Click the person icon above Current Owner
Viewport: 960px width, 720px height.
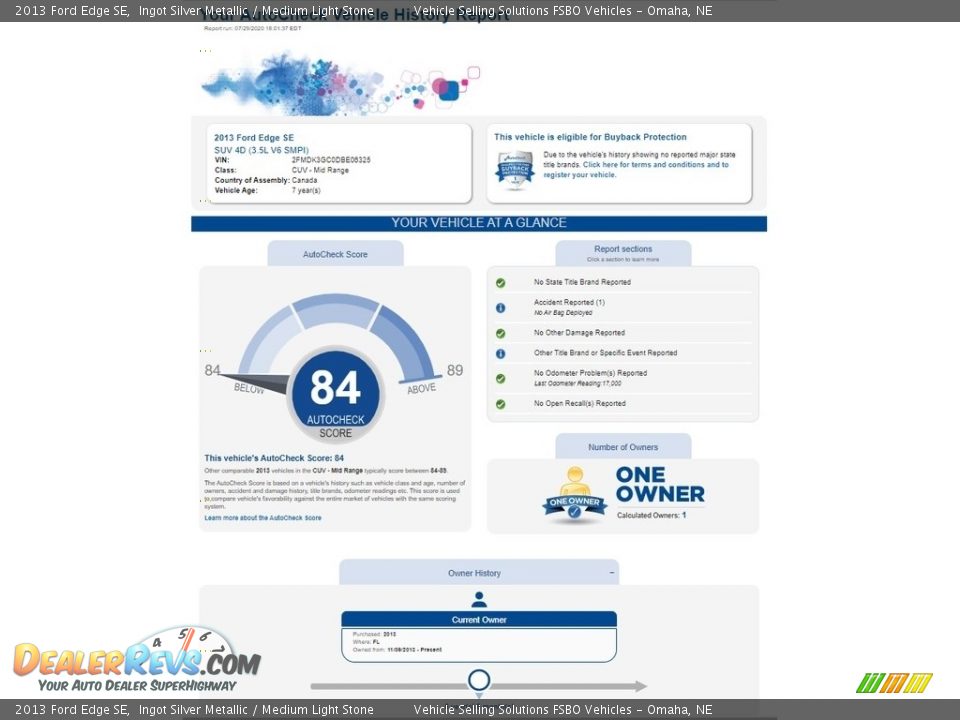point(479,599)
